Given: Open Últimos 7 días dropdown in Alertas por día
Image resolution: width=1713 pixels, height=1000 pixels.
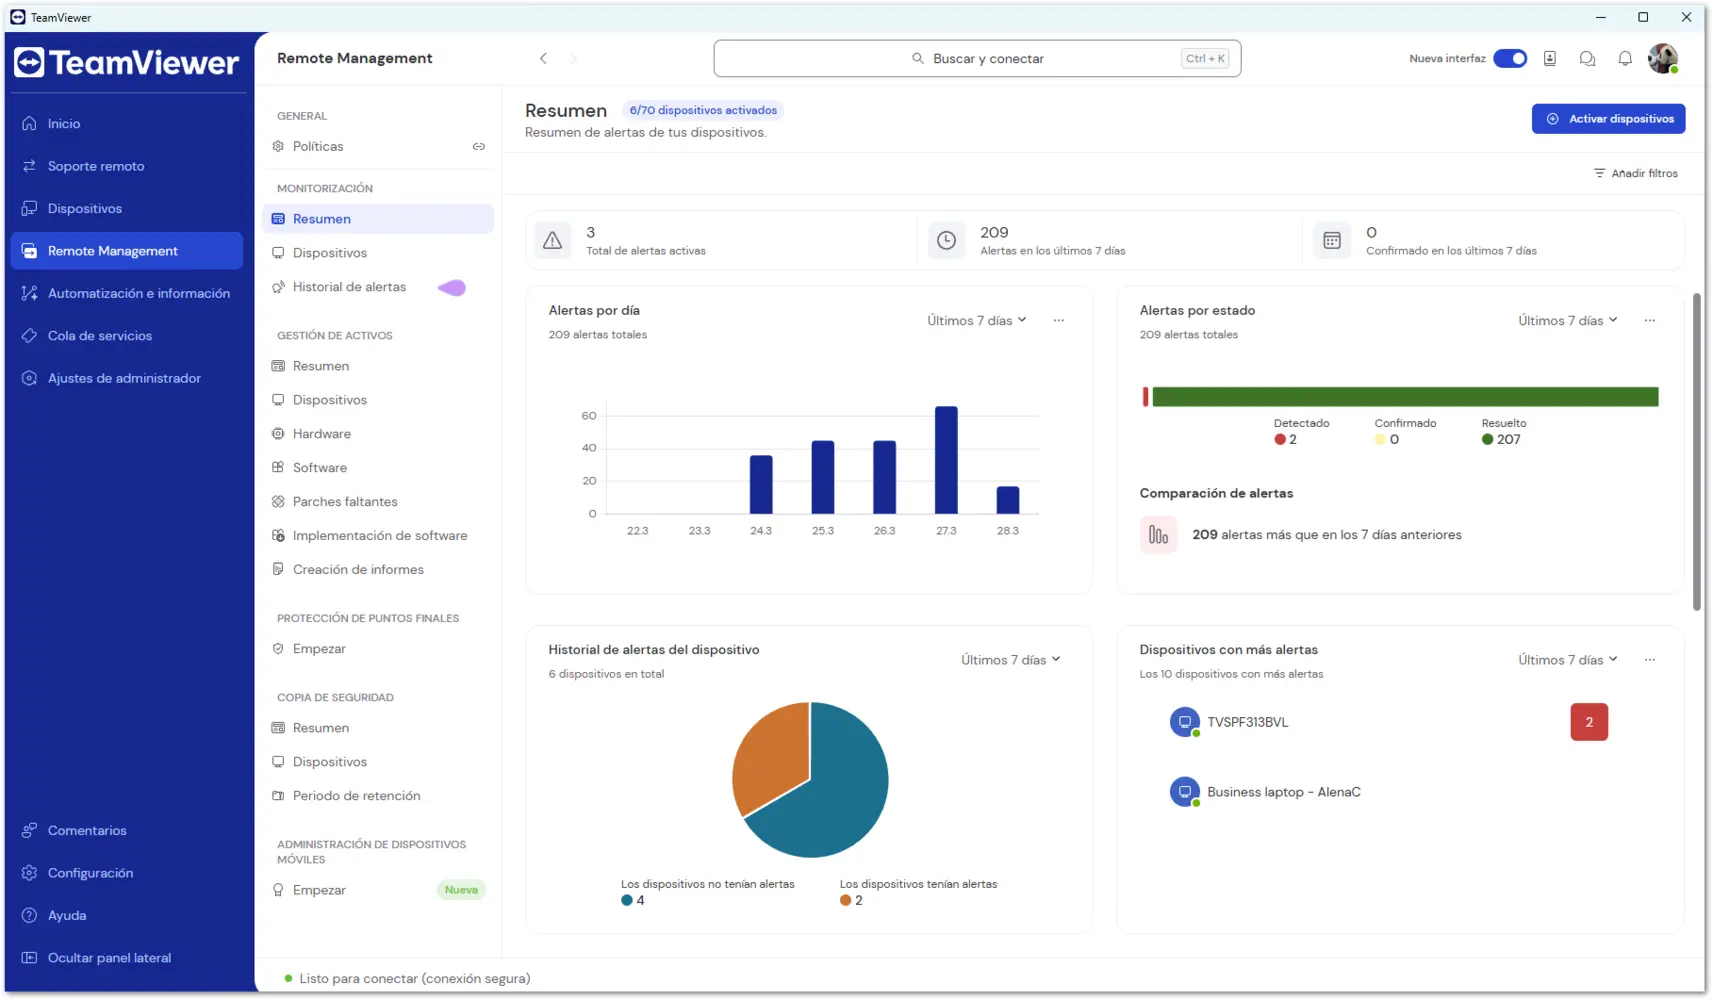Looking at the screenshot, I should click(977, 321).
